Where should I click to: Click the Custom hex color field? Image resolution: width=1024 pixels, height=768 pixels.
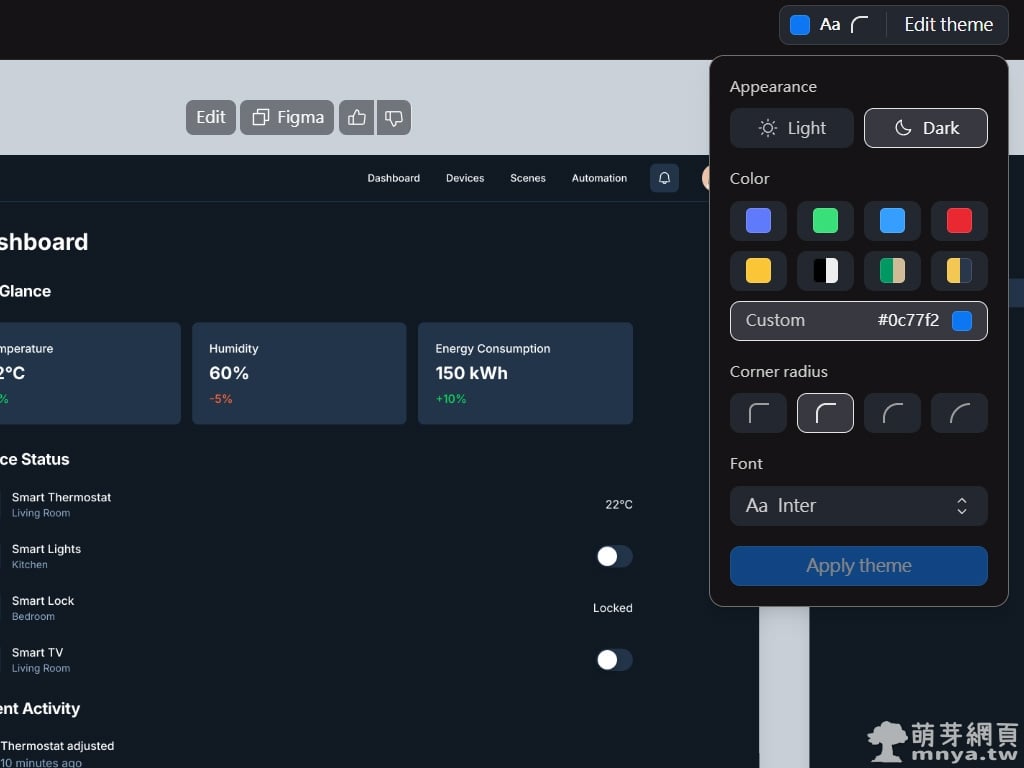coord(859,321)
